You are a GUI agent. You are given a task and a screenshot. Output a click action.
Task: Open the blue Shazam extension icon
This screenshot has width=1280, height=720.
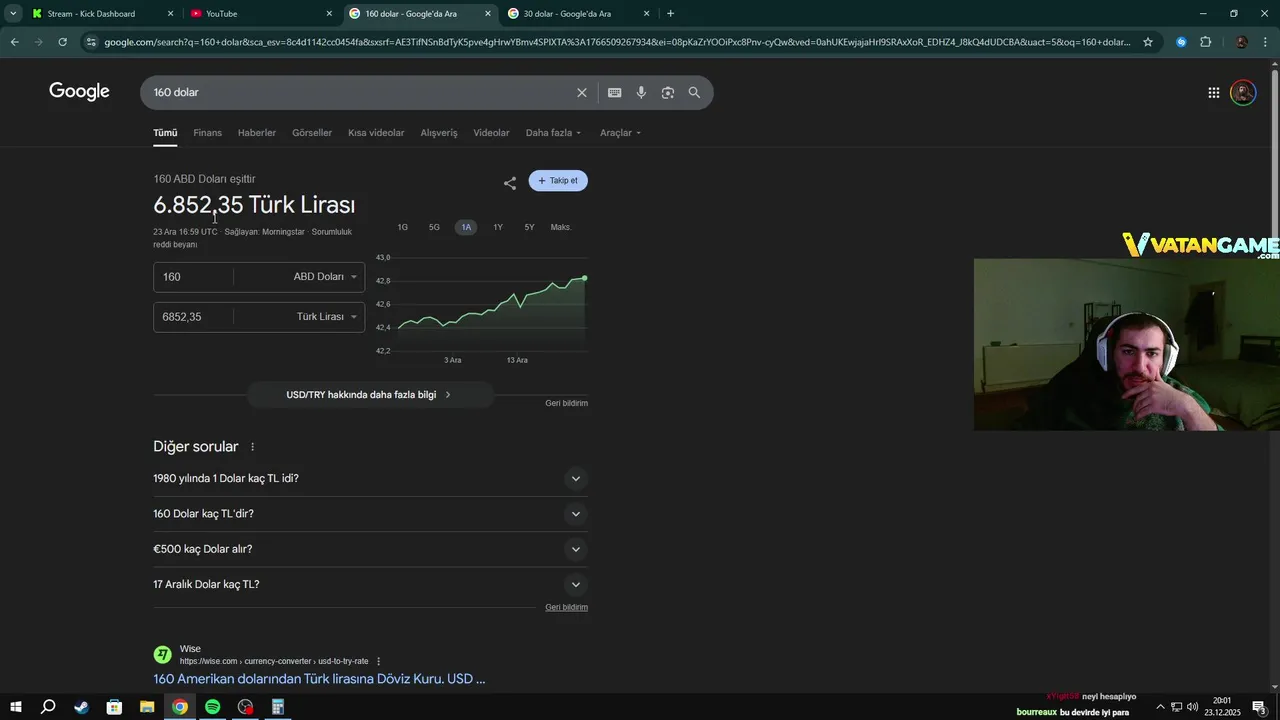(x=1181, y=42)
